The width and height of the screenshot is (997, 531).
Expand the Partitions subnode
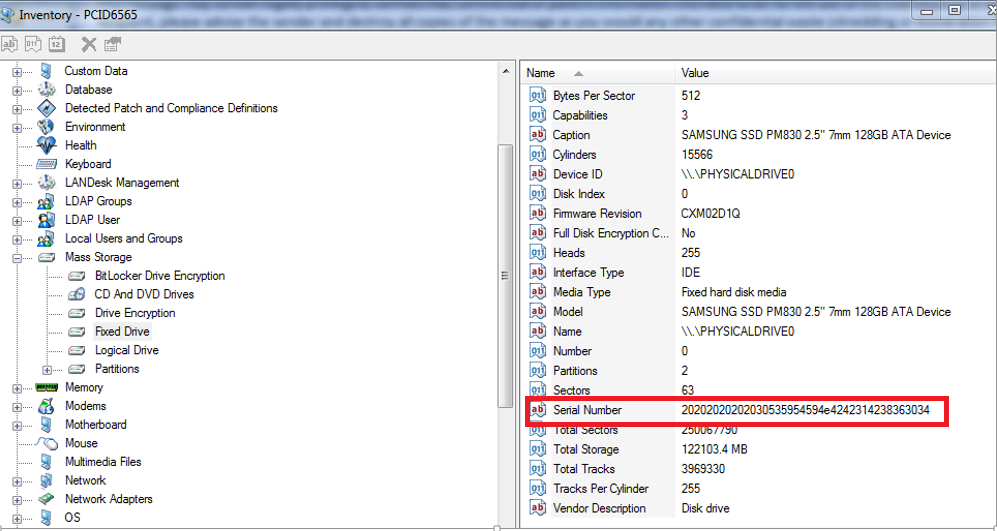[46, 369]
